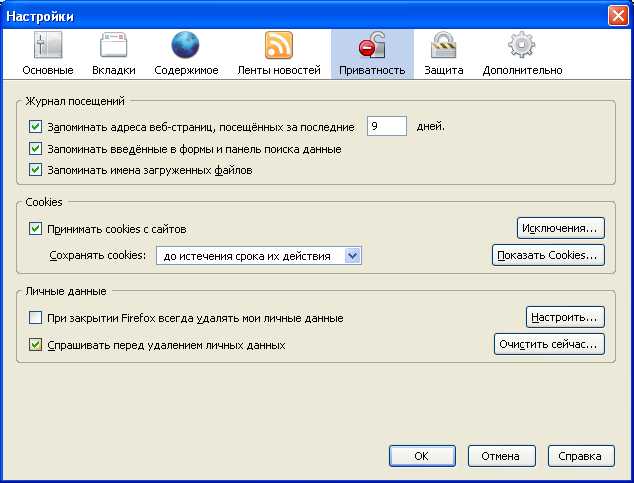The width and height of the screenshot is (634, 483).
Task: Enable deleting personal data when Firefox closes
Action: (36, 318)
